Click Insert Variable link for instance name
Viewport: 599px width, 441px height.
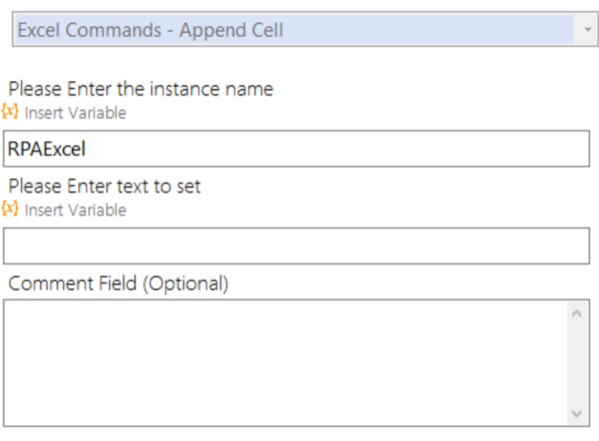pos(75,113)
